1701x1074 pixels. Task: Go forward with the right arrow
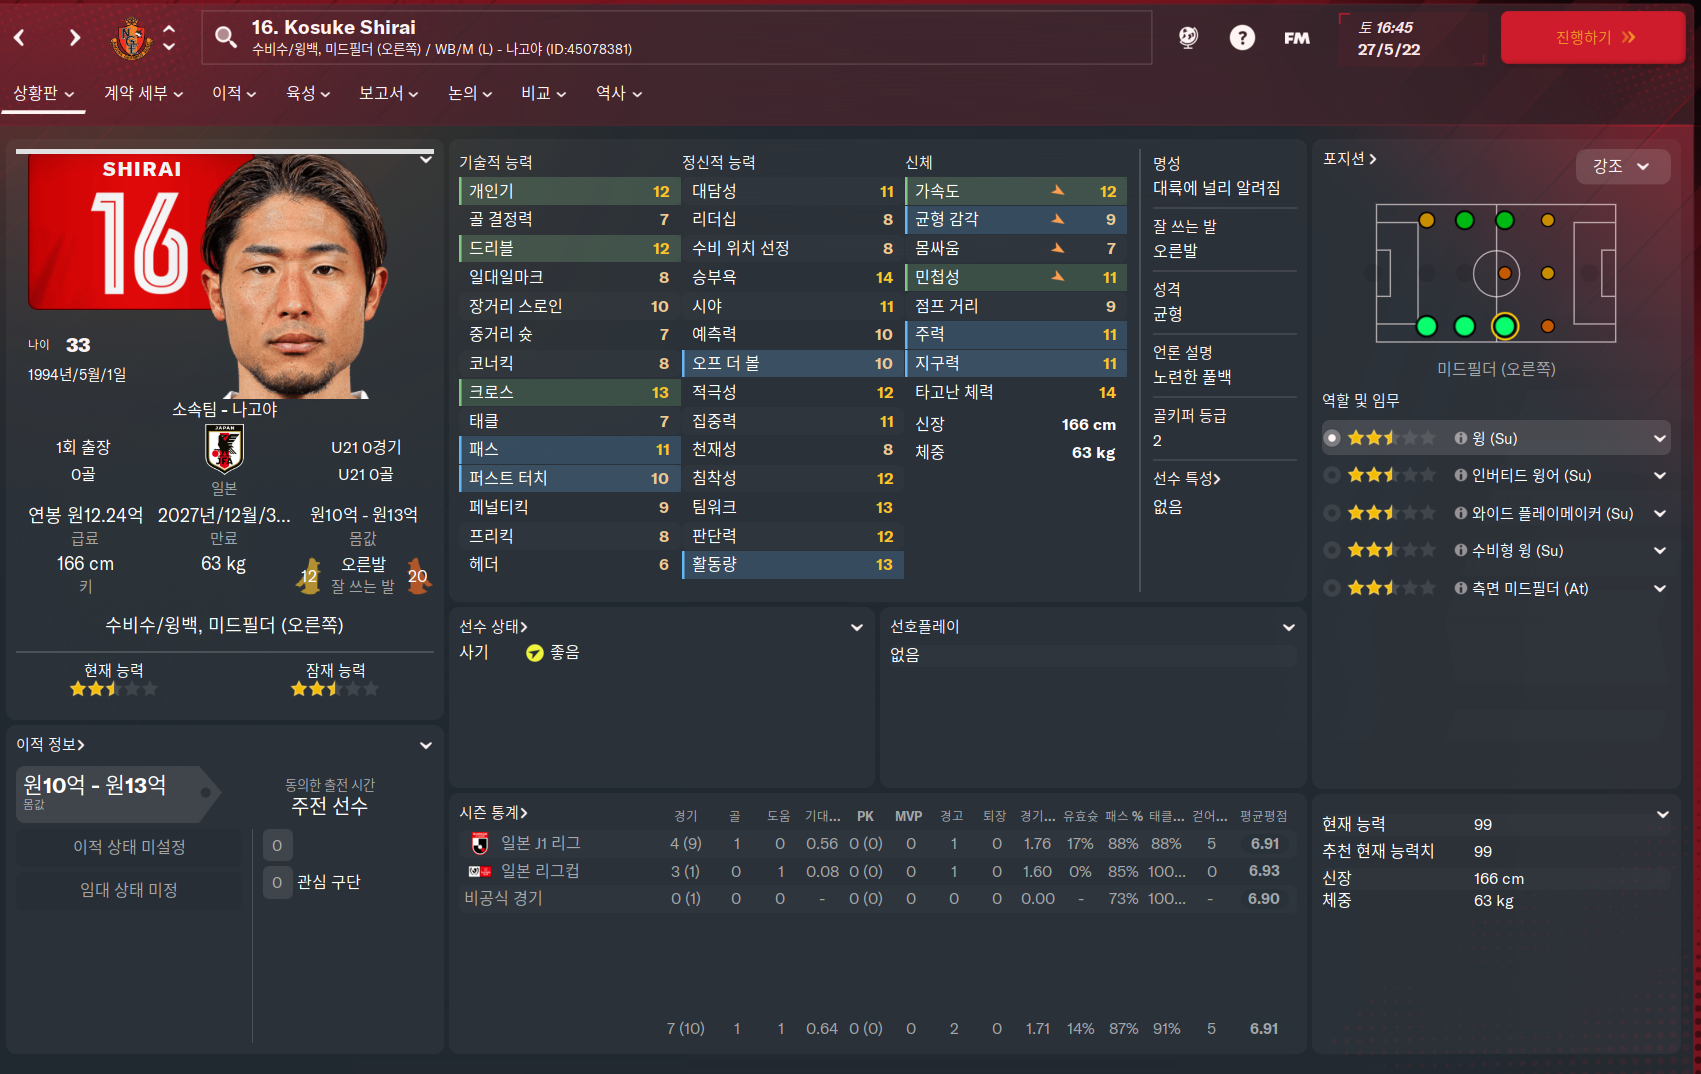75,38
